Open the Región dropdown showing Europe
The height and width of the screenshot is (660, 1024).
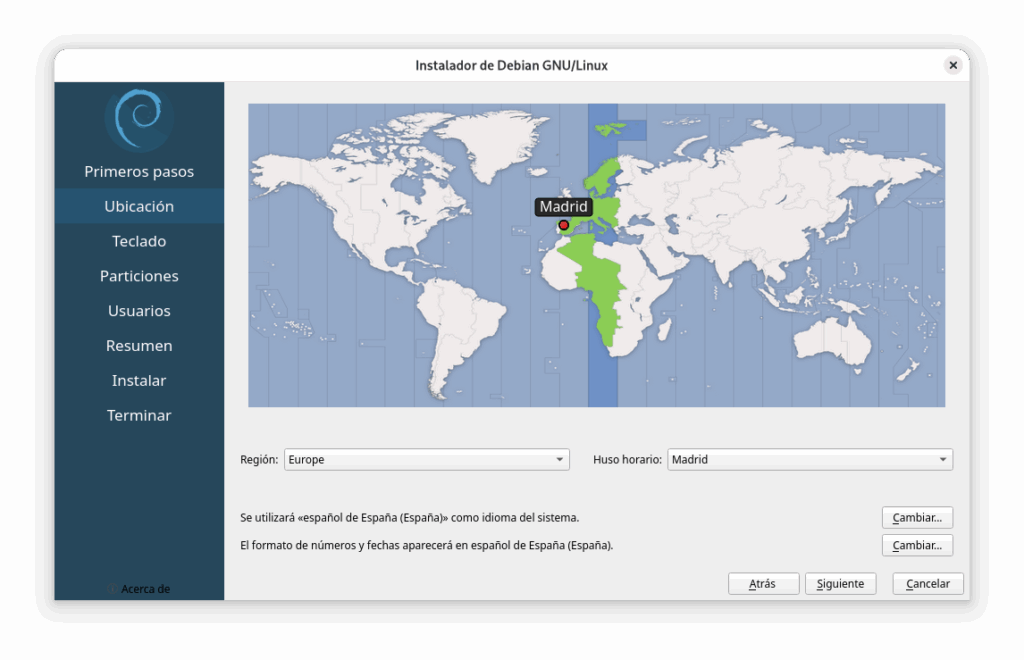426,460
